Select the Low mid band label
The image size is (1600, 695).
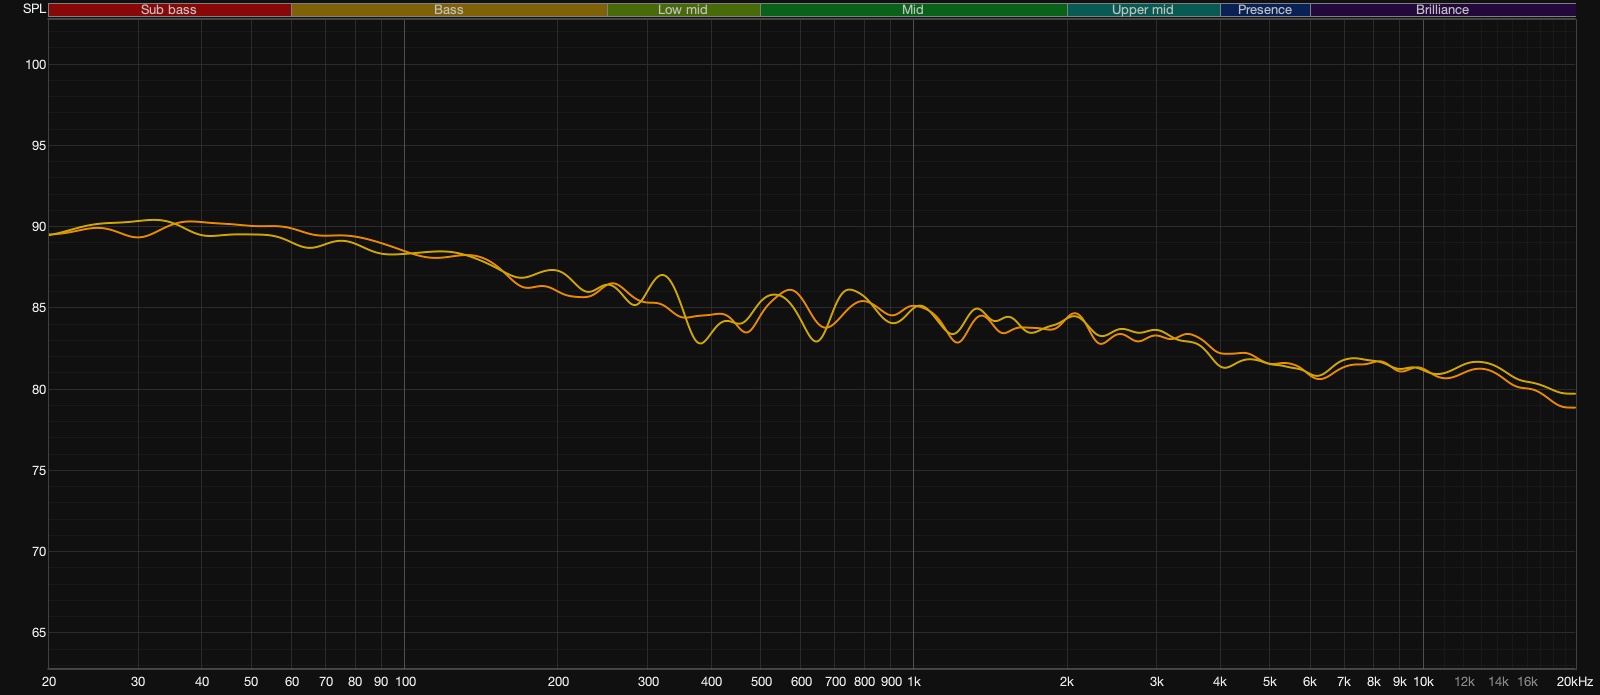click(683, 10)
